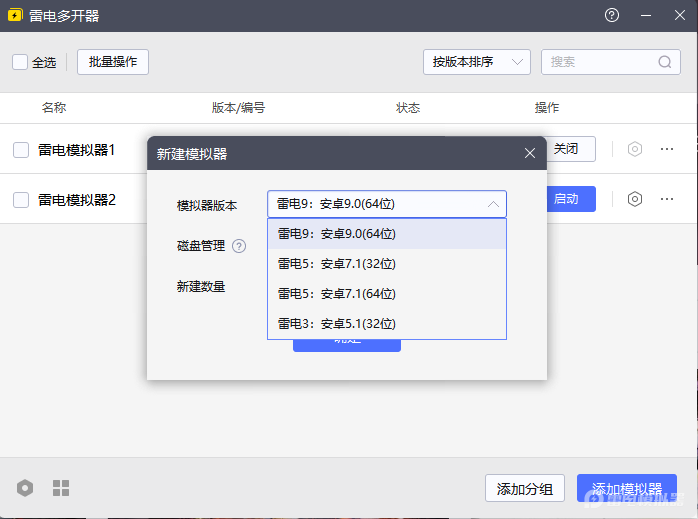Click the 添加分组 add group button
The image size is (698, 519).
(525, 488)
